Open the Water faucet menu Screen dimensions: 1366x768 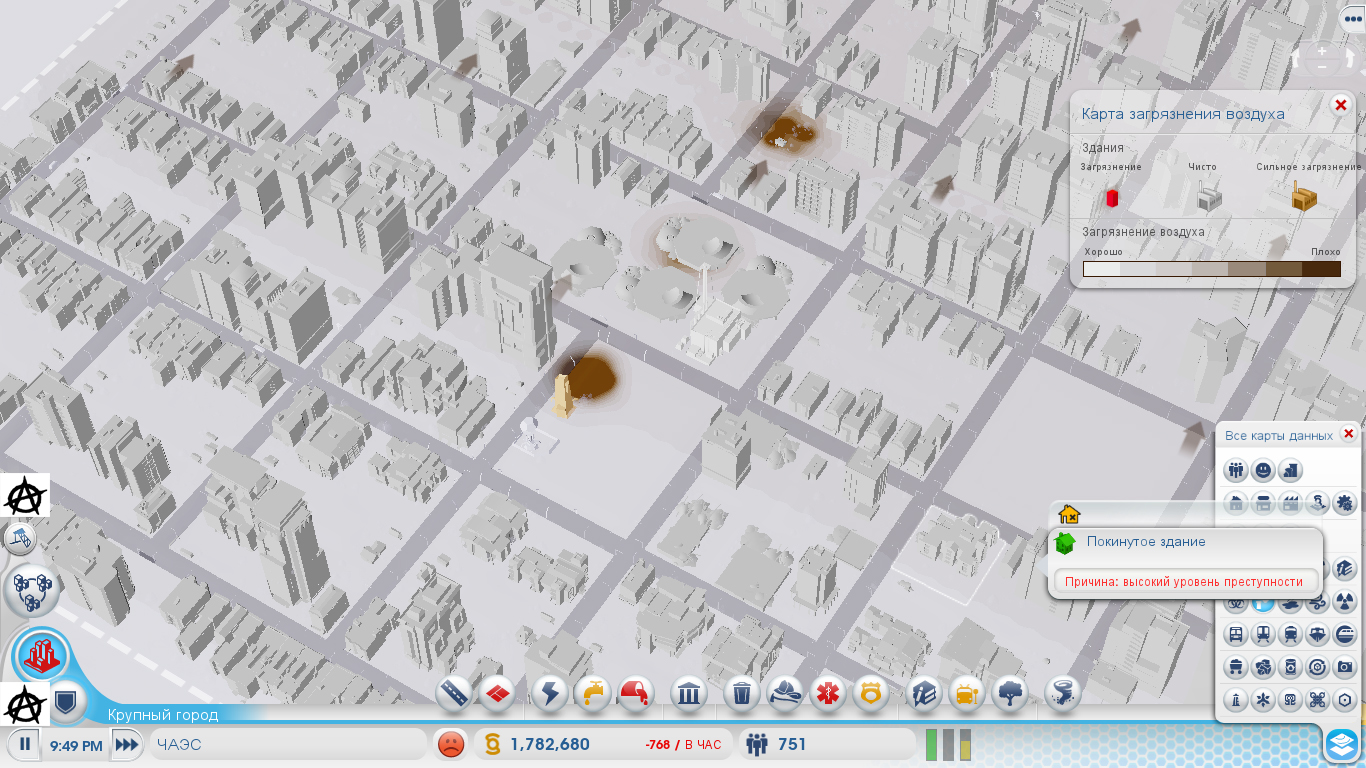593,693
